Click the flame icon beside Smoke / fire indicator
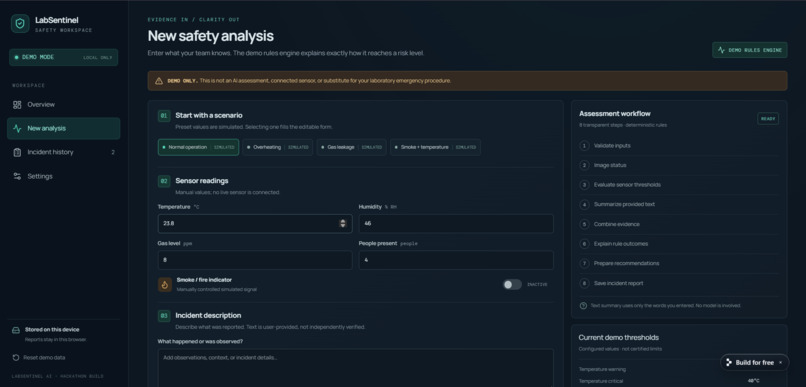Viewport: 806px width, 387px height. (x=165, y=285)
